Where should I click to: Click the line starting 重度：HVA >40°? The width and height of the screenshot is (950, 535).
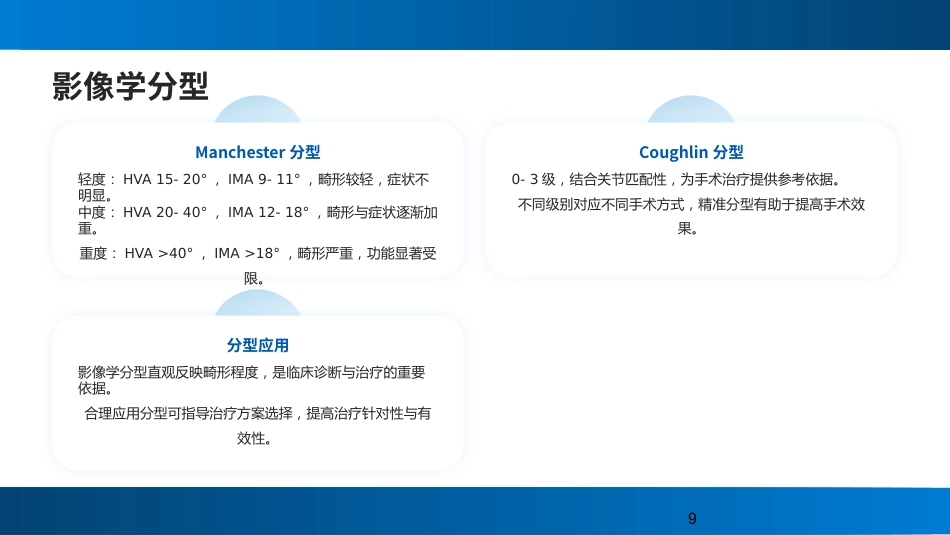pyautogui.click(x=257, y=265)
